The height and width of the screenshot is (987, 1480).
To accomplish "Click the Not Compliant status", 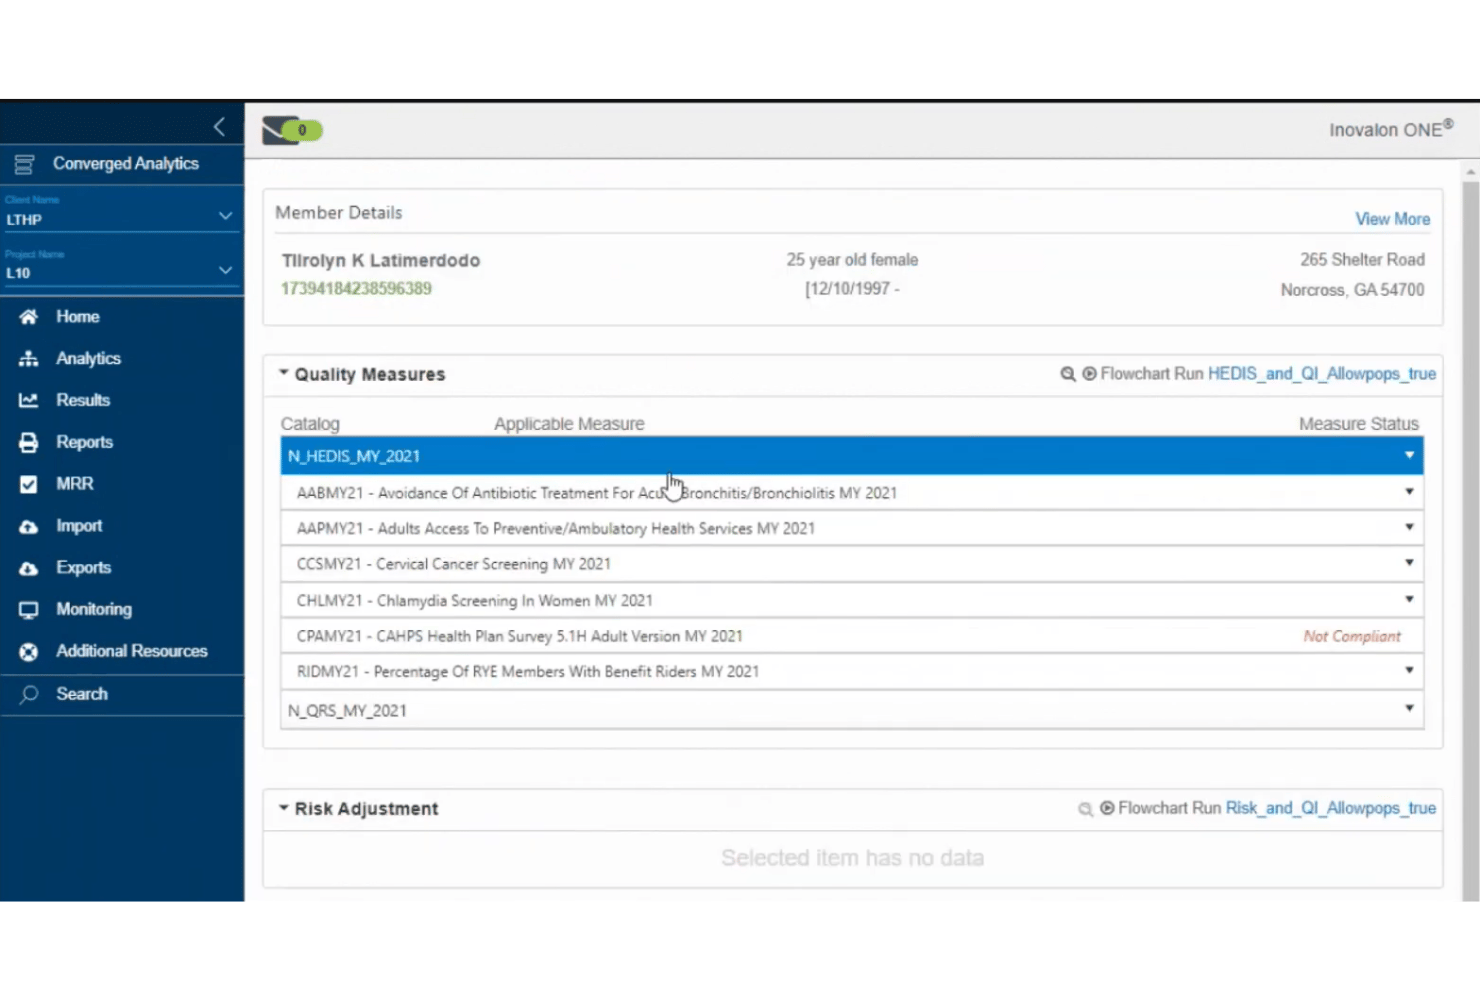I will coord(1352,636).
